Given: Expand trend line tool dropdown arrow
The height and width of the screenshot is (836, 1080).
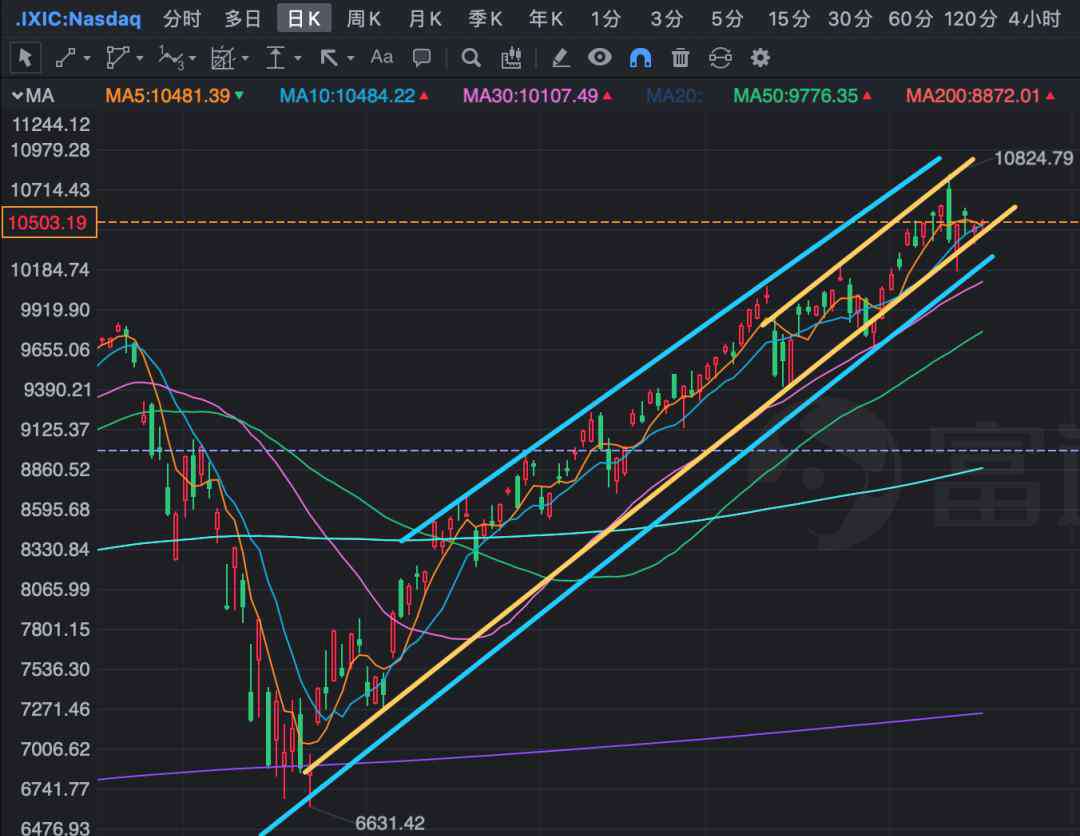Looking at the screenshot, I should (x=87, y=59).
